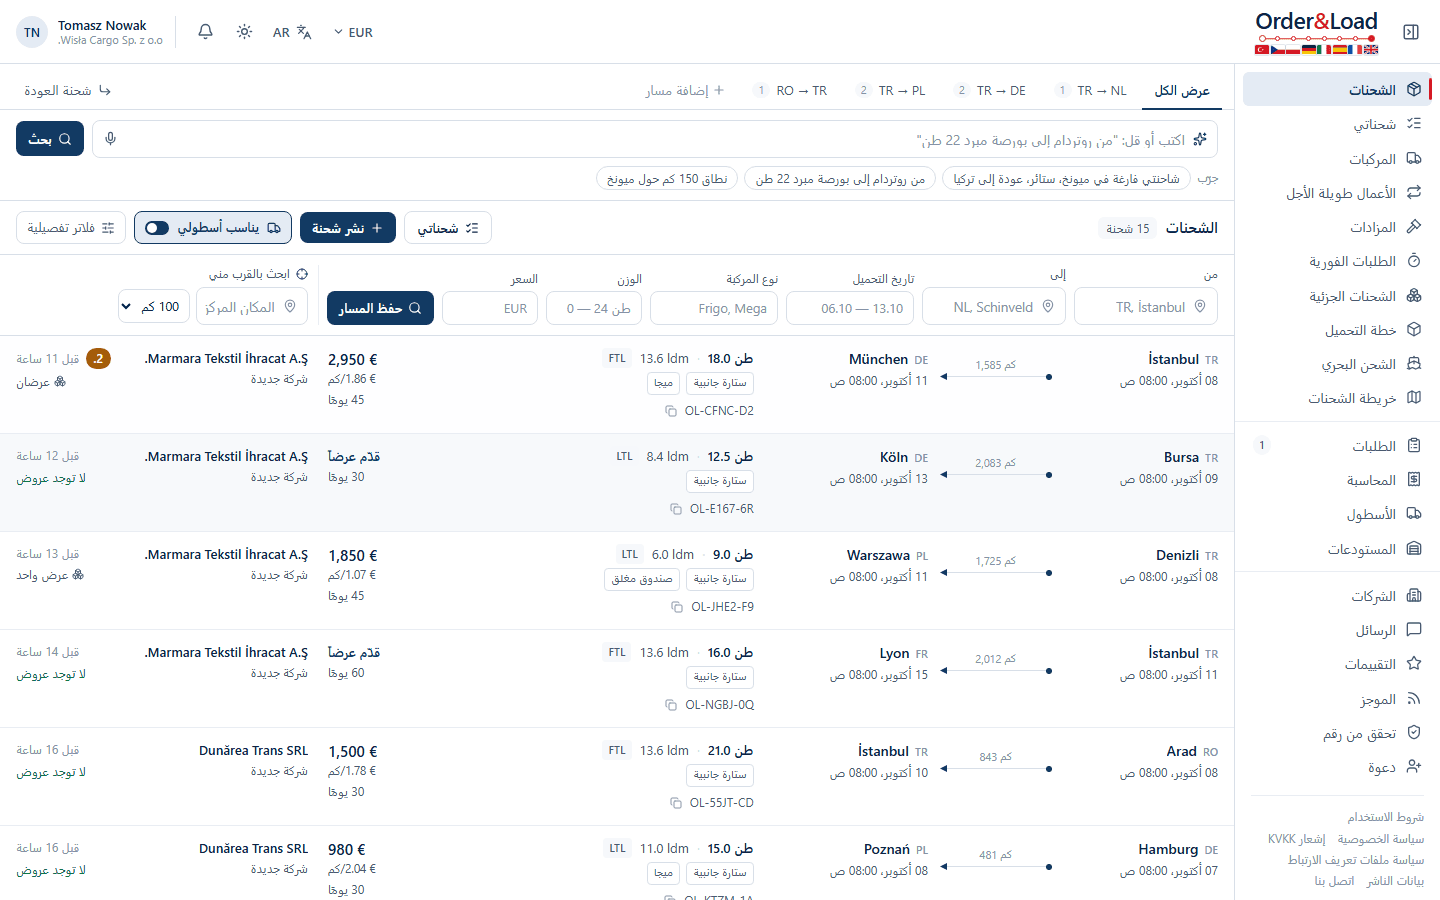Viewport: 1440px width, 900px height.
Task: Copy shipment code OL-E167-6R
Action: (676, 509)
